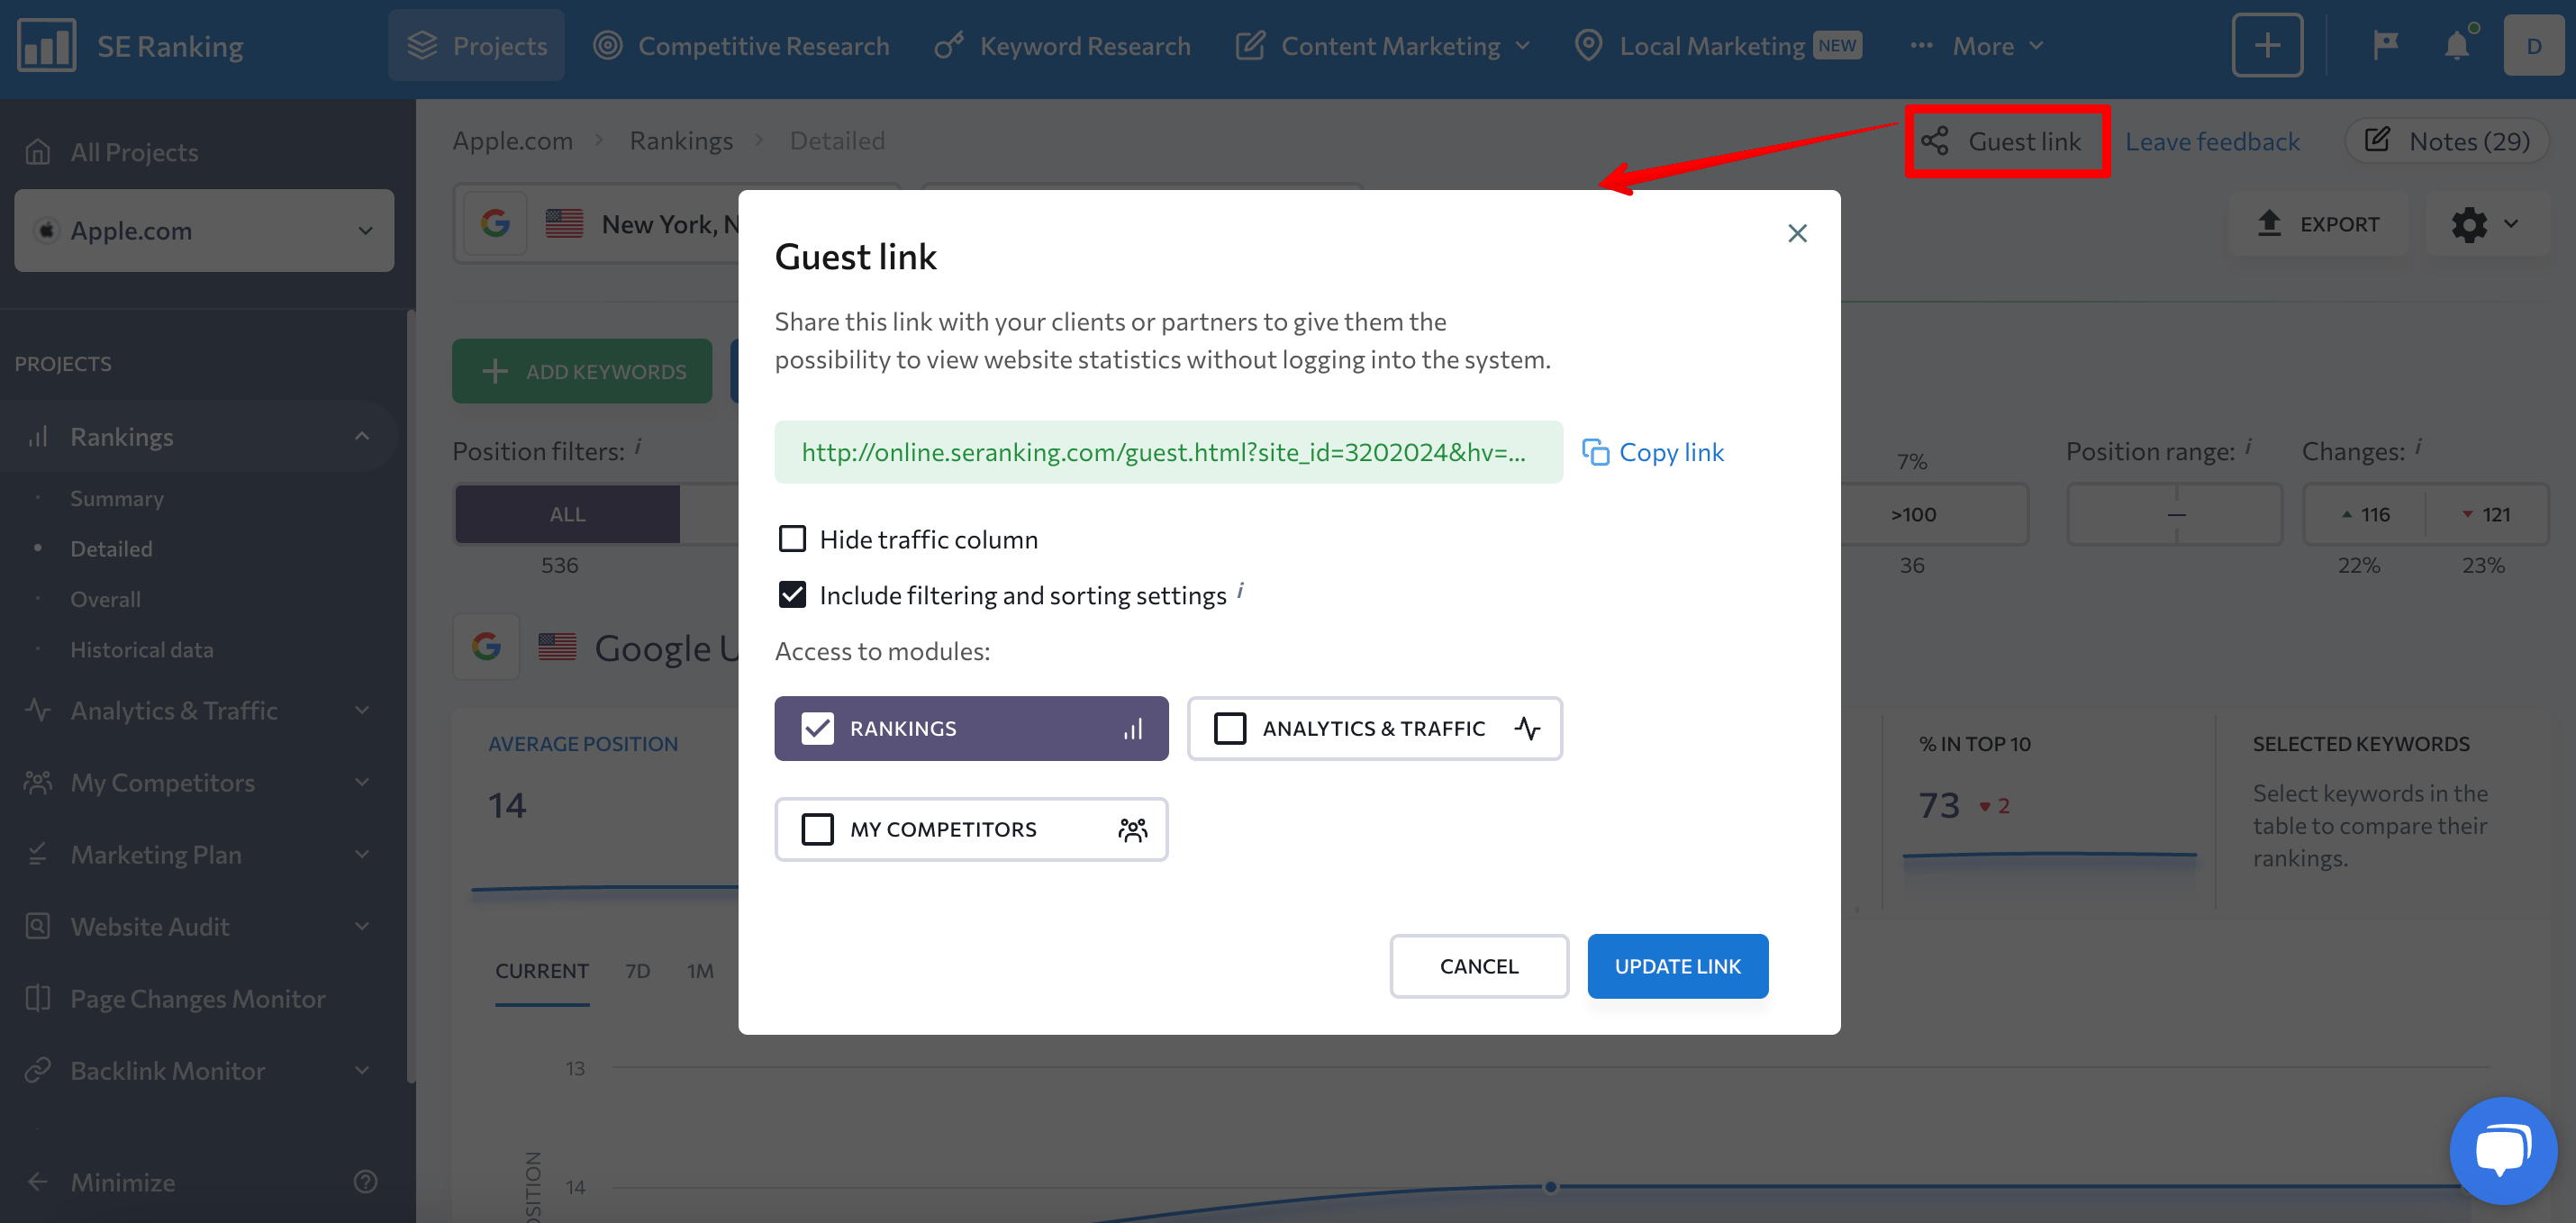Click the My Competitors people icon in dialog

click(1132, 829)
